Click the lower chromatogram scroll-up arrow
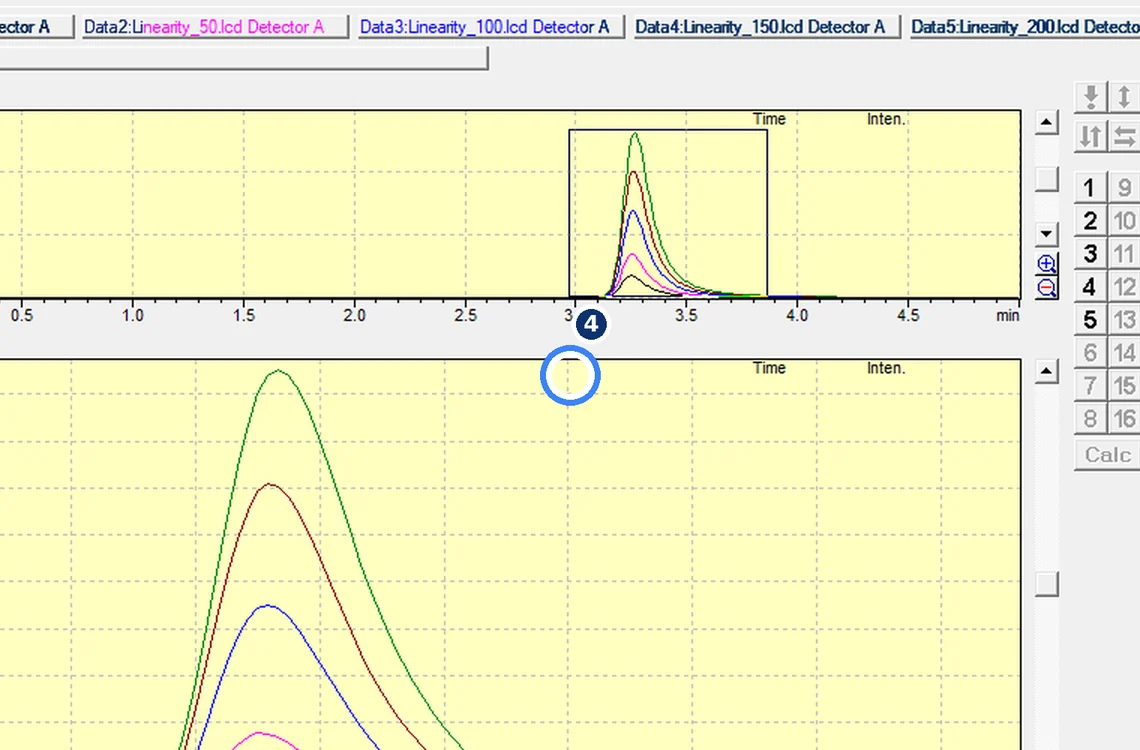Image resolution: width=1140 pixels, height=750 pixels. [1046, 371]
